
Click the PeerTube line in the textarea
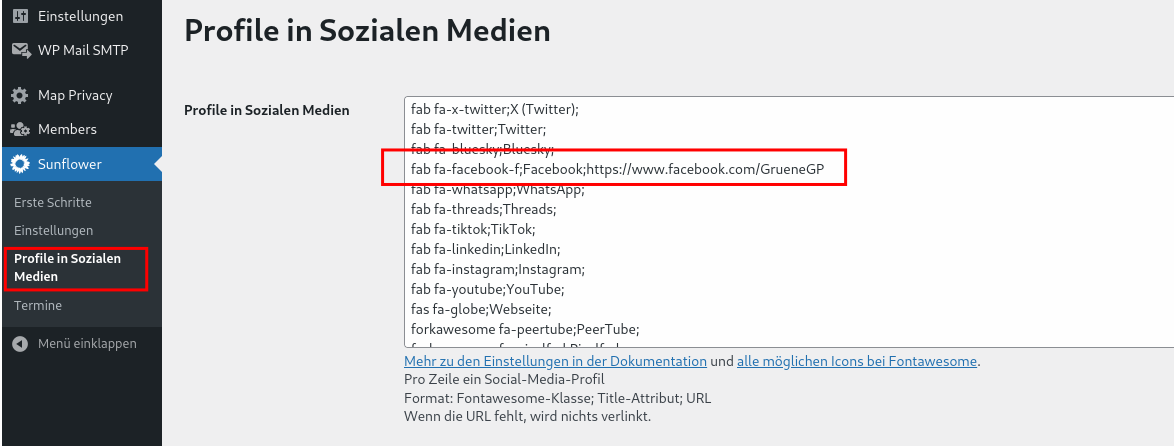click(x=524, y=329)
